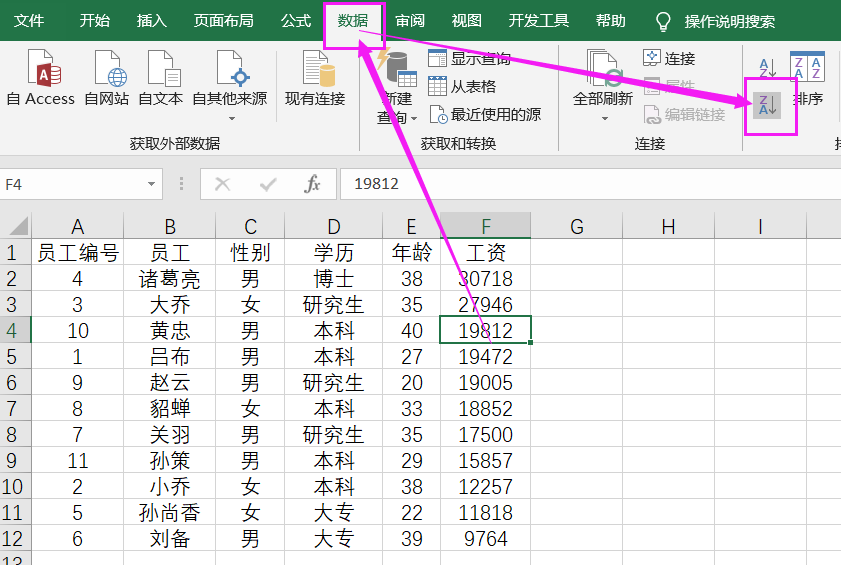
Task: Open 现有连接 (Existing Connections)
Action: click(x=315, y=78)
